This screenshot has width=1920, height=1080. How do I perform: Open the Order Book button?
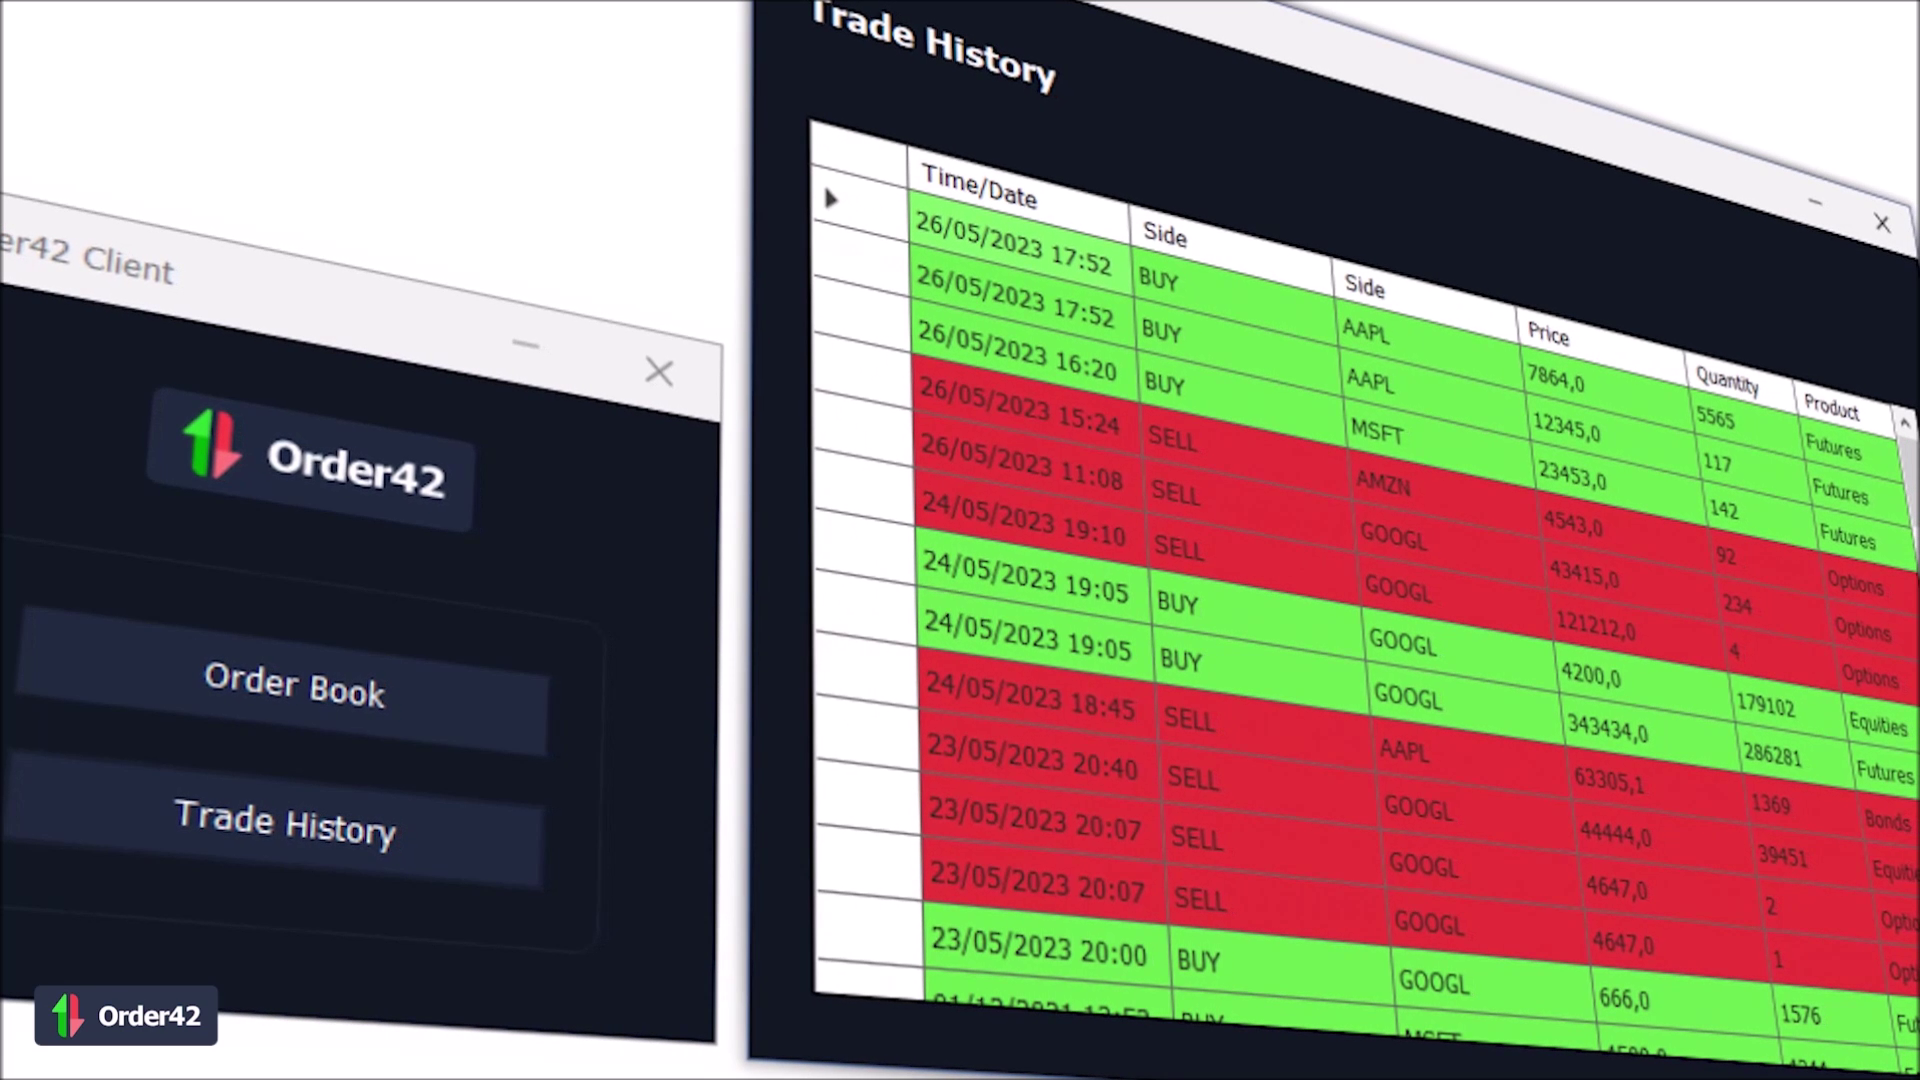click(283, 683)
